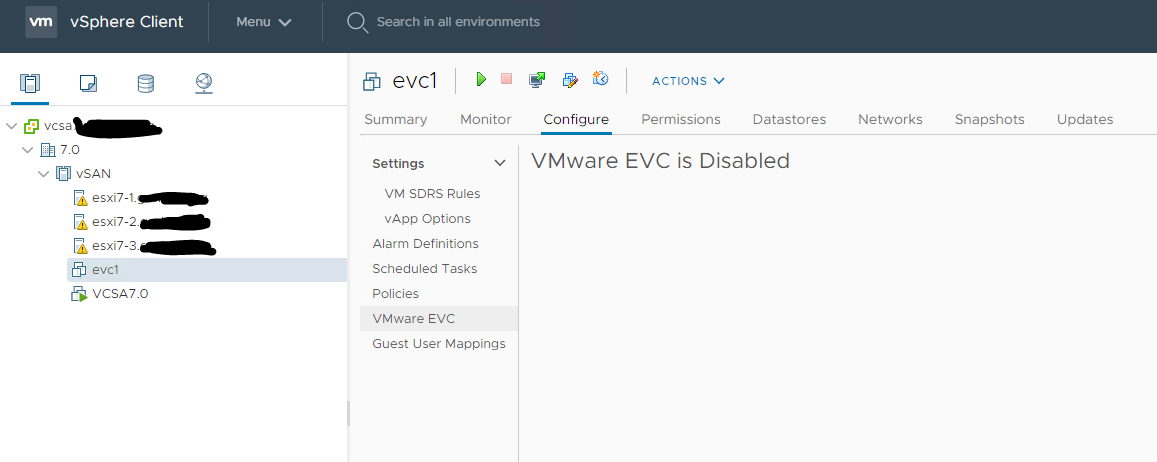Open the Networking inventory view
1157x462 pixels.
204,84
